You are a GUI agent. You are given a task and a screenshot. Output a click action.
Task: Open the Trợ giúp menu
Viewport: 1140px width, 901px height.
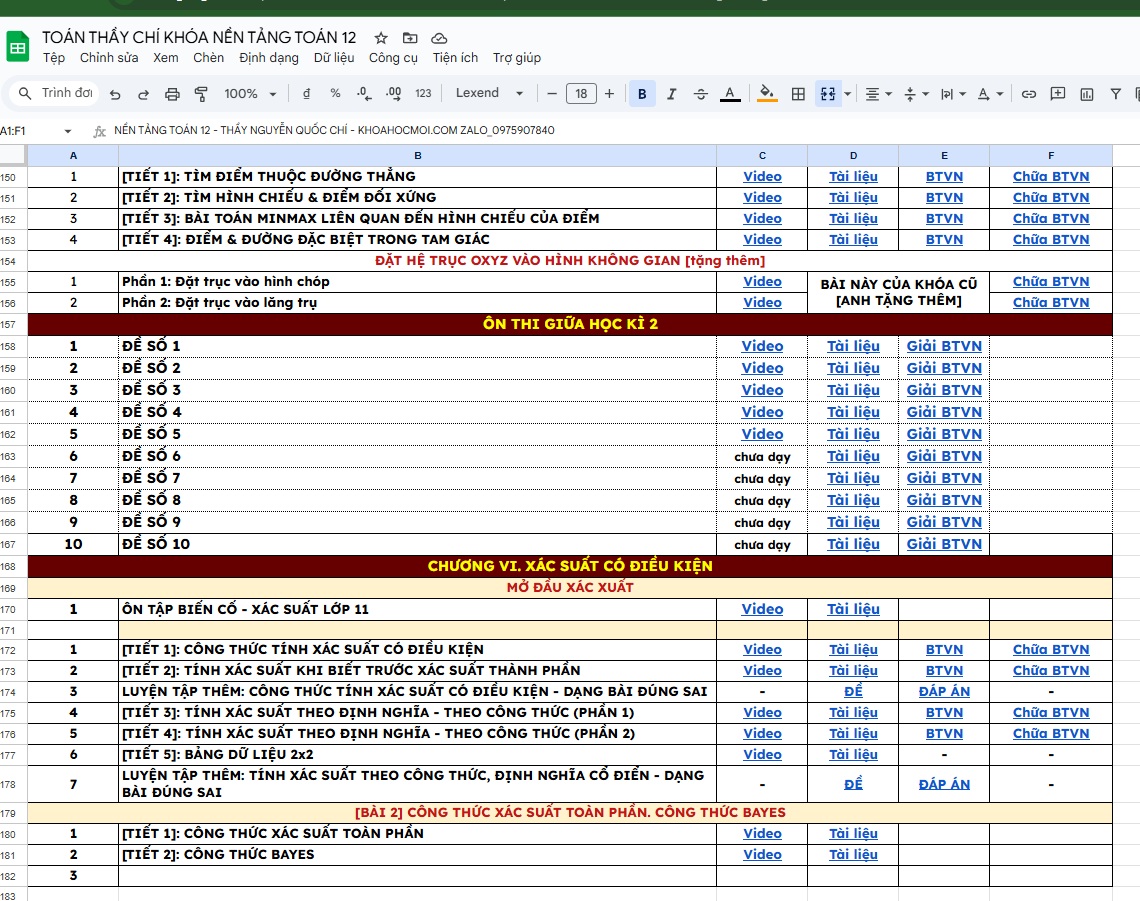(517, 57)
